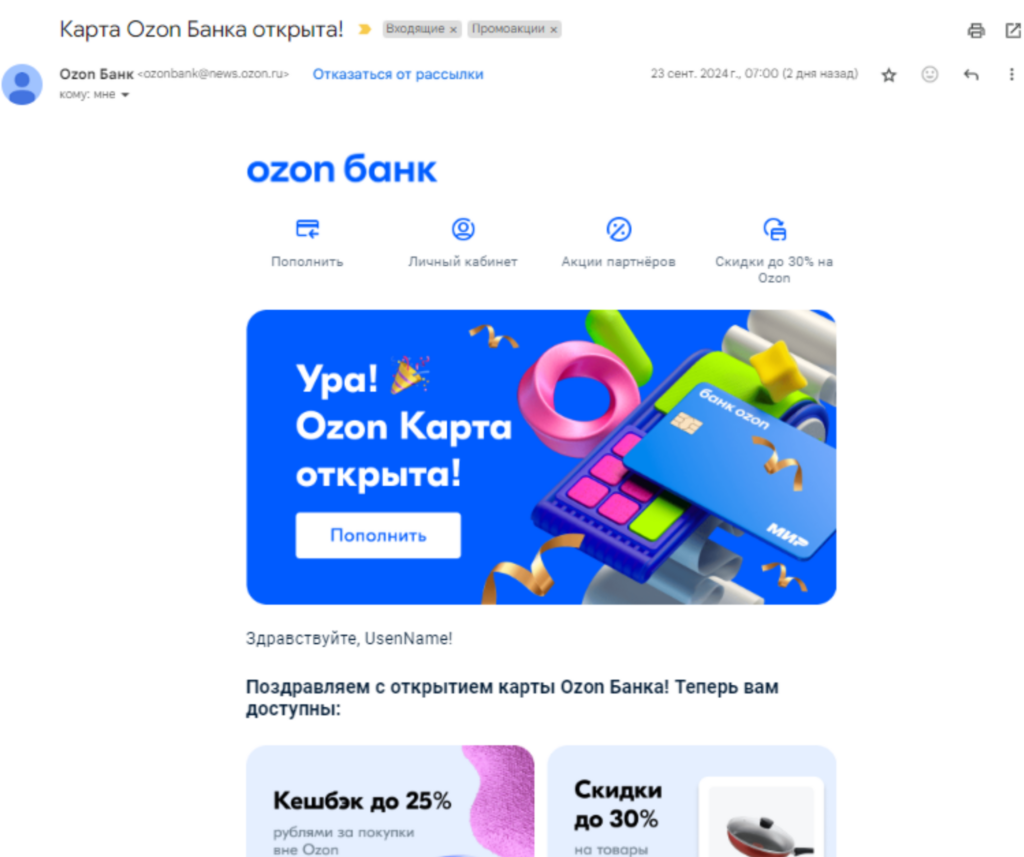
Task: Print this email with the printer icon
Action: (x=976, y=31)
